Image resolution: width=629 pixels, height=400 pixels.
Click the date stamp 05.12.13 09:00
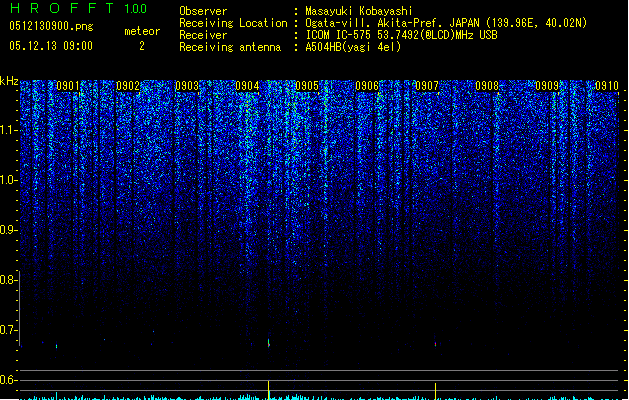pyautogui.click(x=51, y=46)
